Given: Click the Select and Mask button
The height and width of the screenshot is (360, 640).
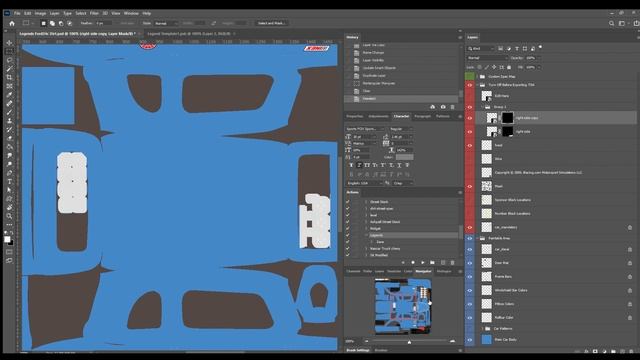Looking at the screenshot, I should coord(271,23).
